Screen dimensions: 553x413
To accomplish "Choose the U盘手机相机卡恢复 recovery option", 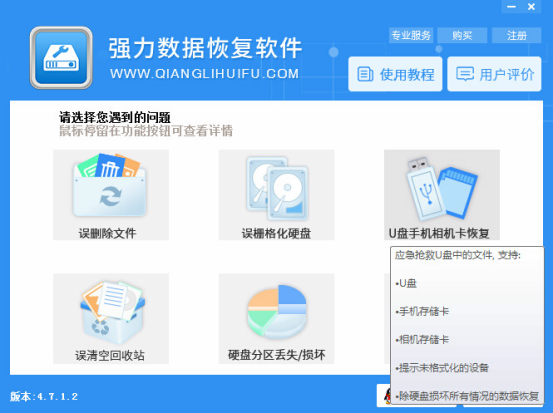I will [x=442, y=195].
